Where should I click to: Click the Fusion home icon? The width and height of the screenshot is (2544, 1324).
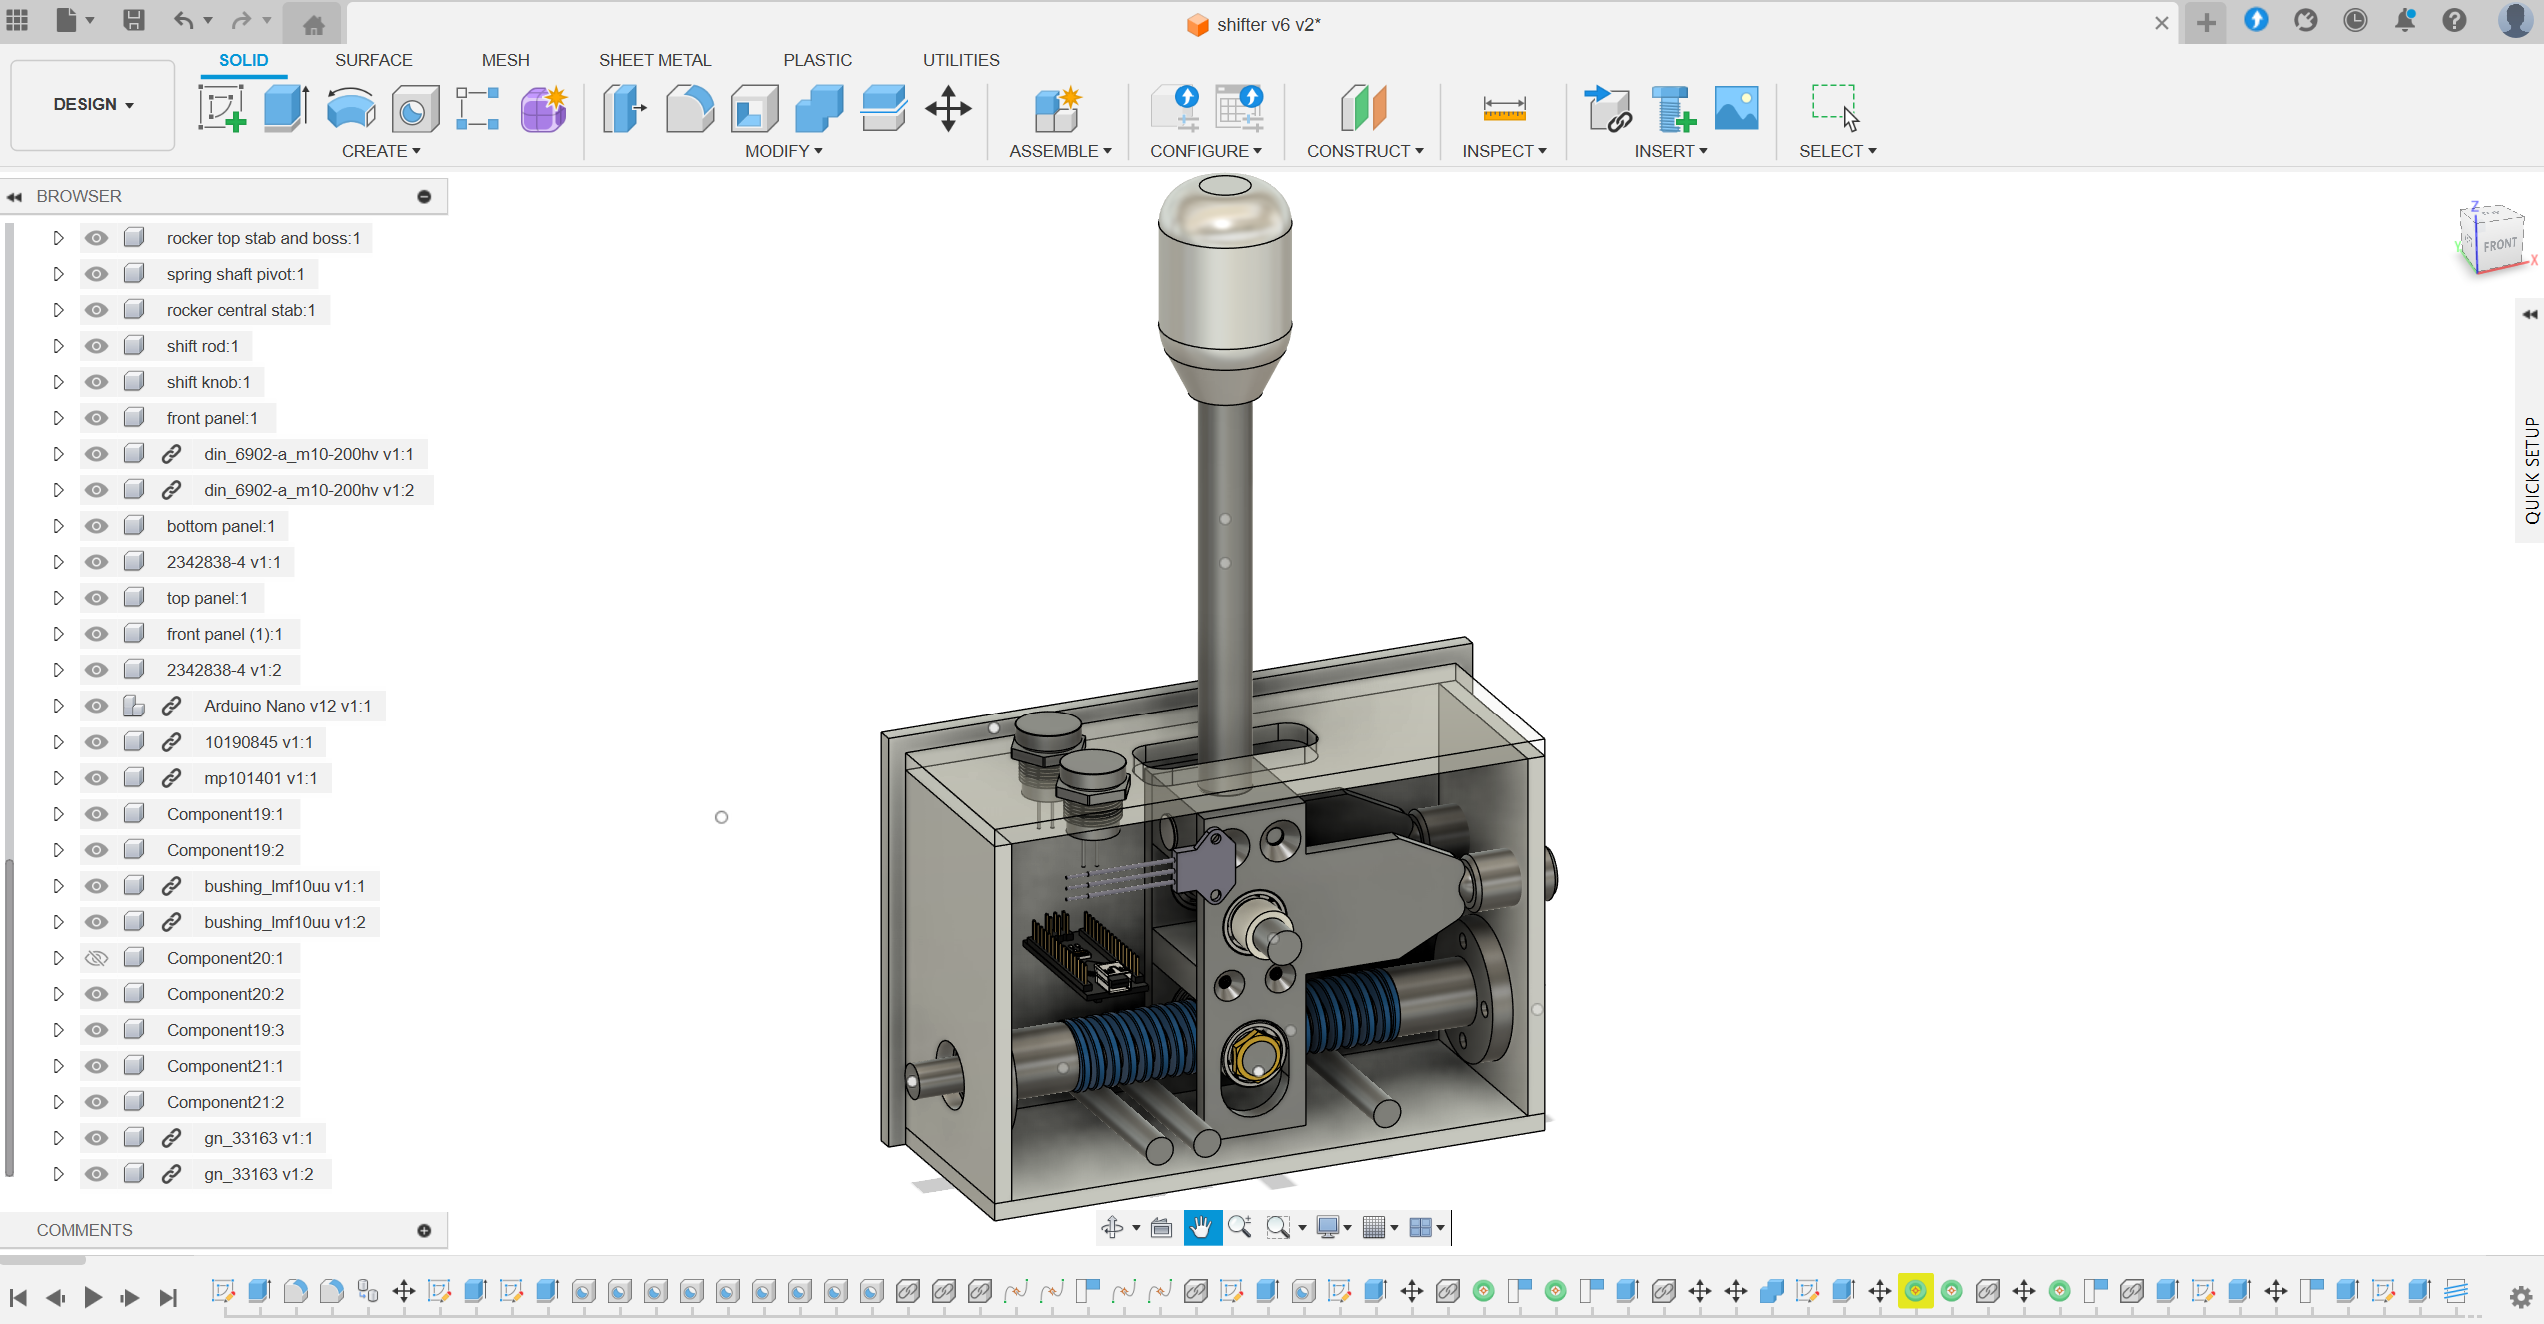311,22
